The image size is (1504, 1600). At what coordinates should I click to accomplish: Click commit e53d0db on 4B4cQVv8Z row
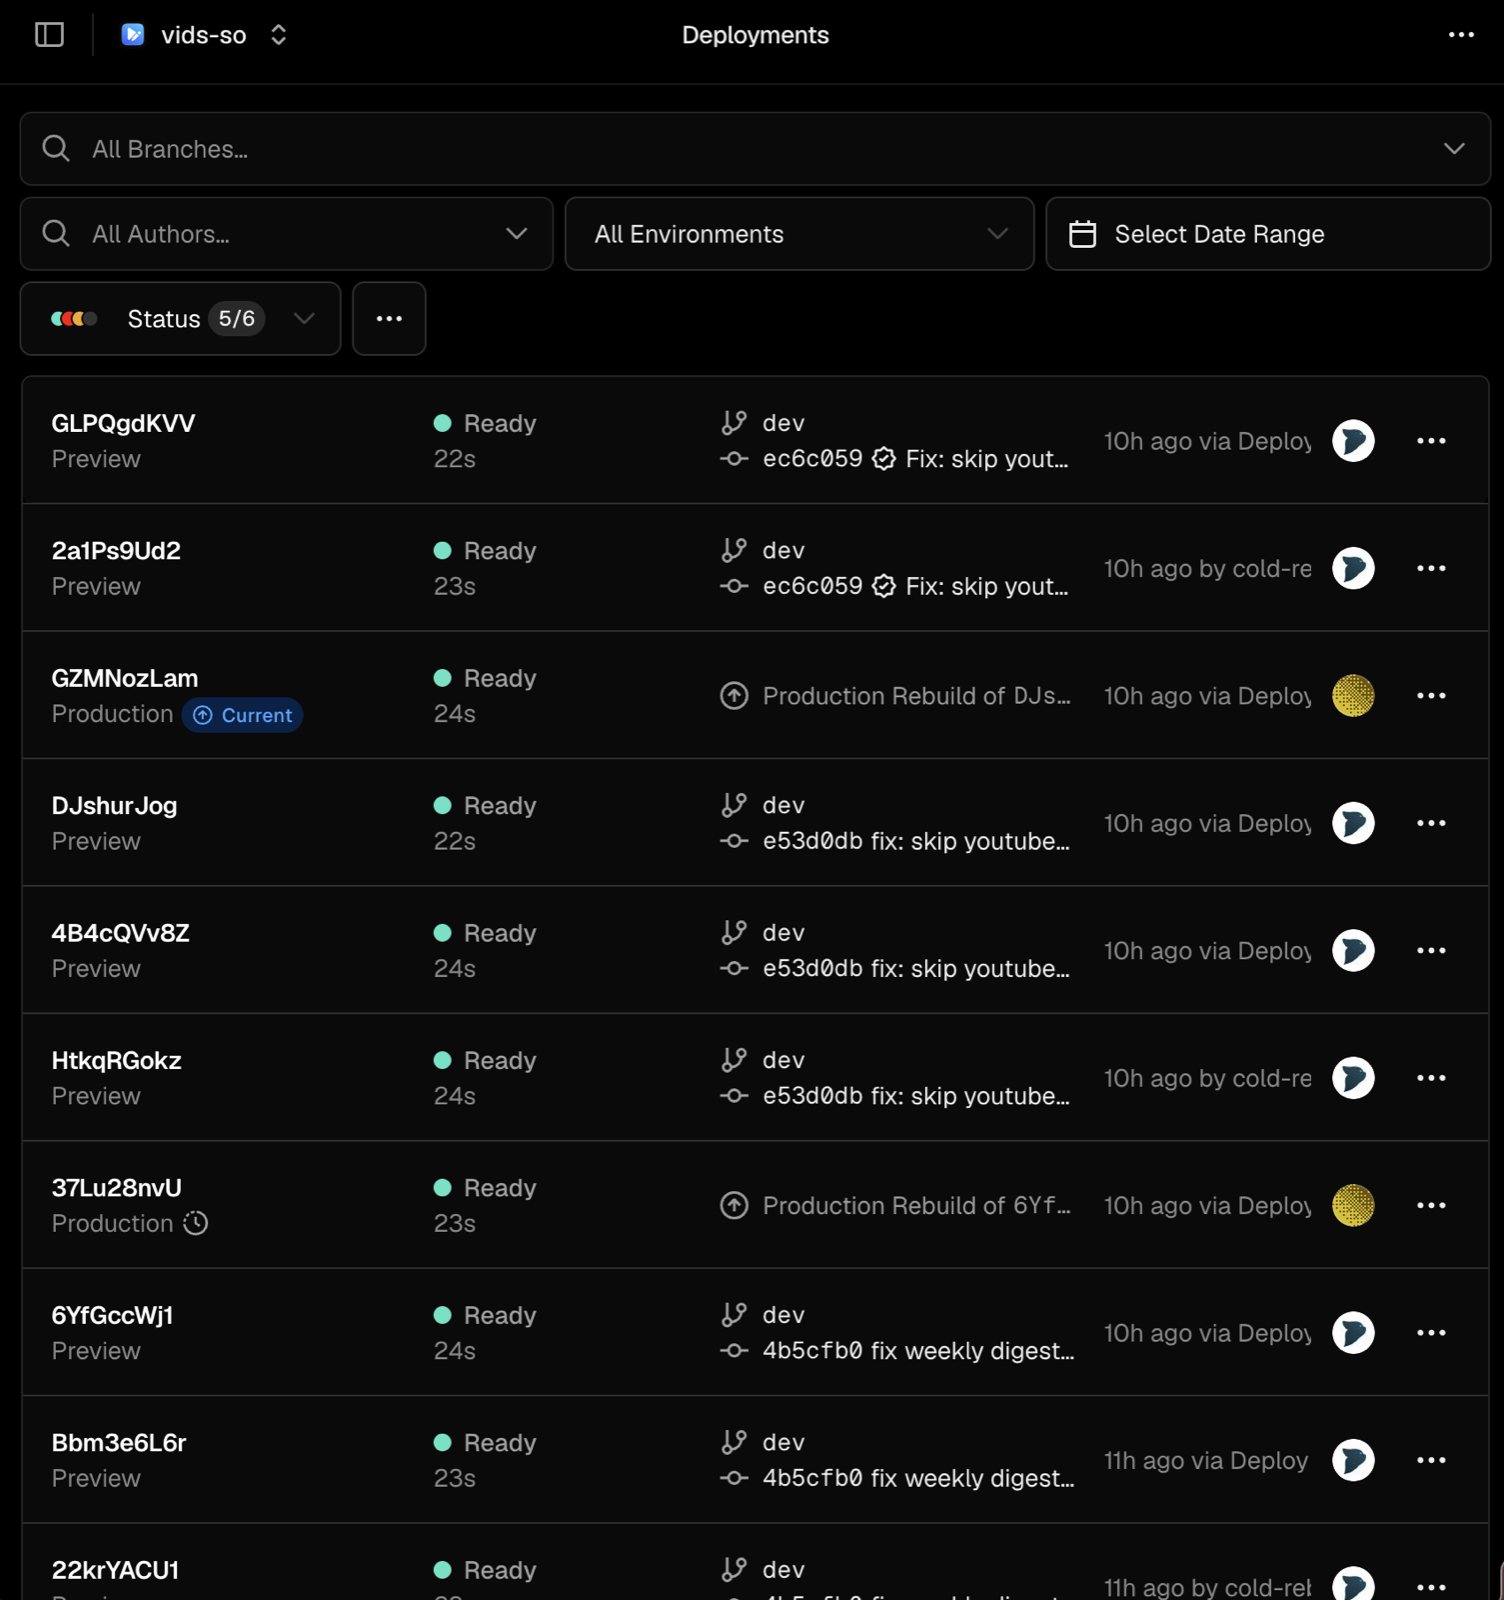pos(812,969)
